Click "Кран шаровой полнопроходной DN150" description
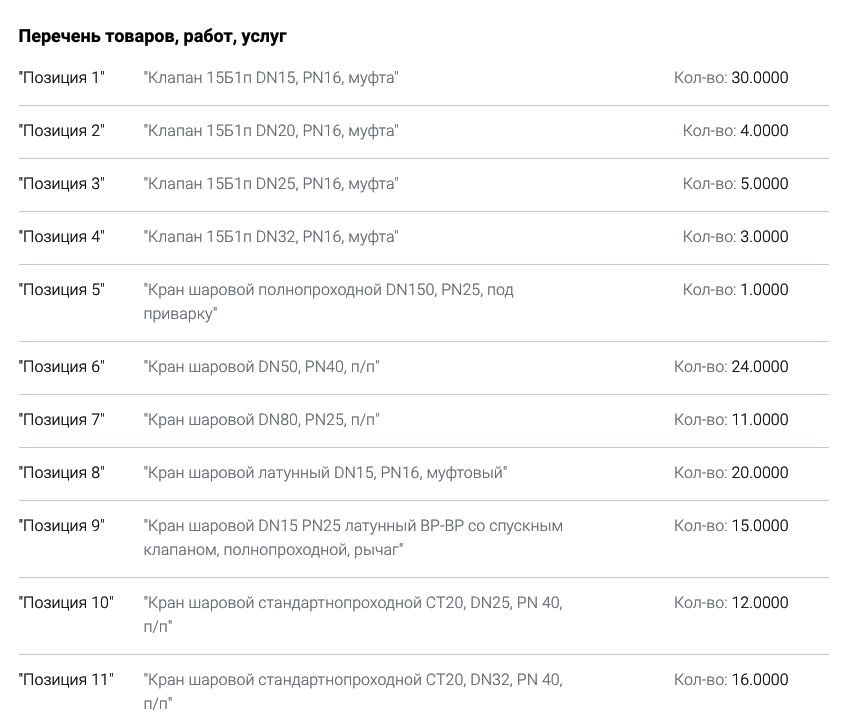 click(x=328, y=302)
